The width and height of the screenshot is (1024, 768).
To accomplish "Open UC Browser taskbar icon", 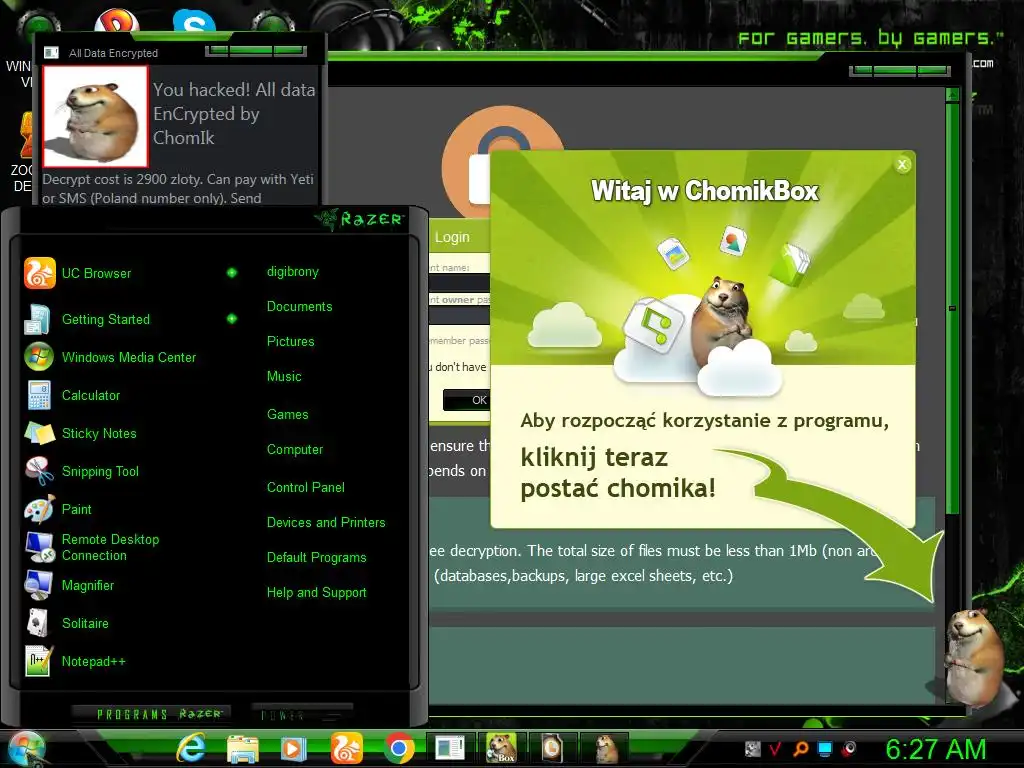I will point(347,748).
